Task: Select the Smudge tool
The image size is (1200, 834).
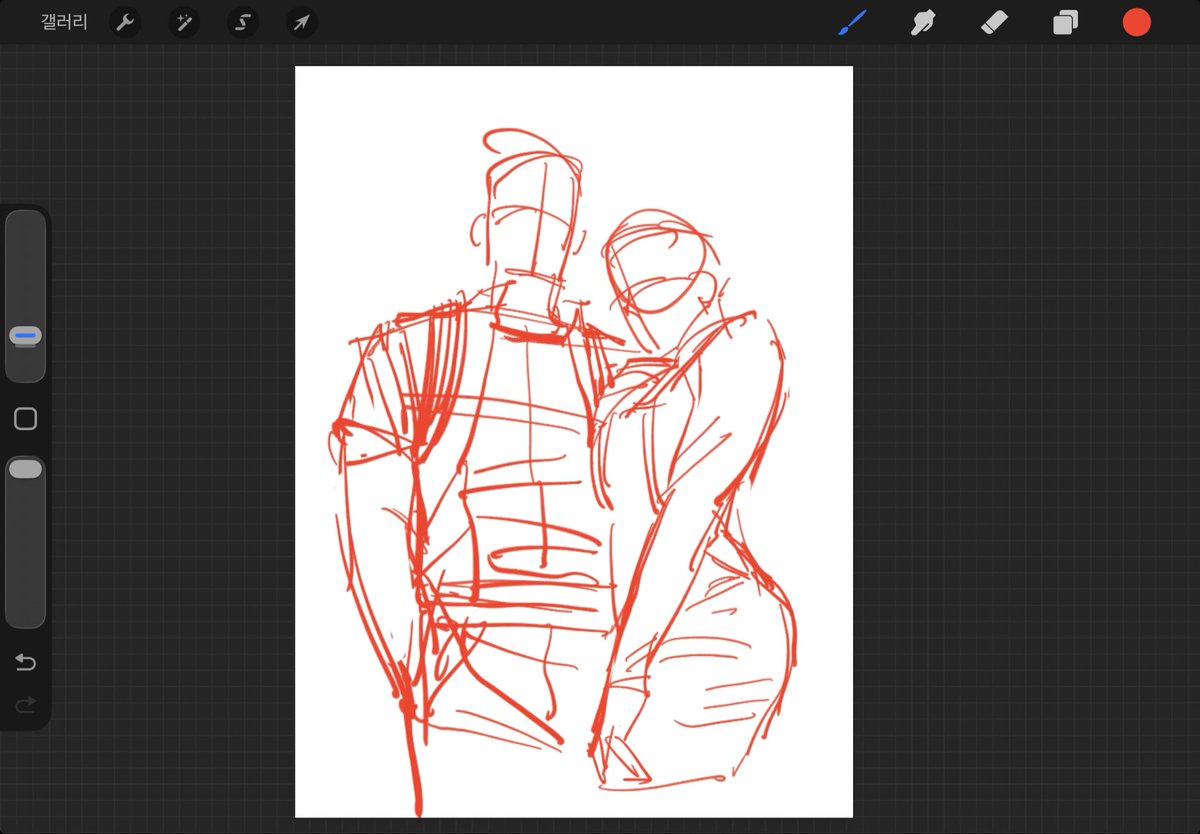Action: tap(923, 22)
